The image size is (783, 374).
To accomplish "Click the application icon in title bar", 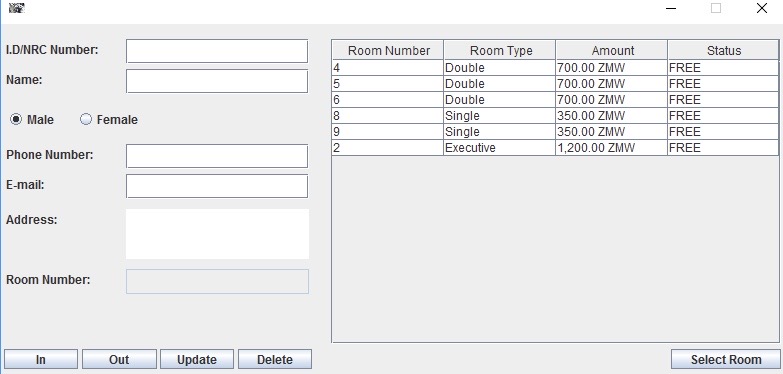I will [x=16, y=8].
